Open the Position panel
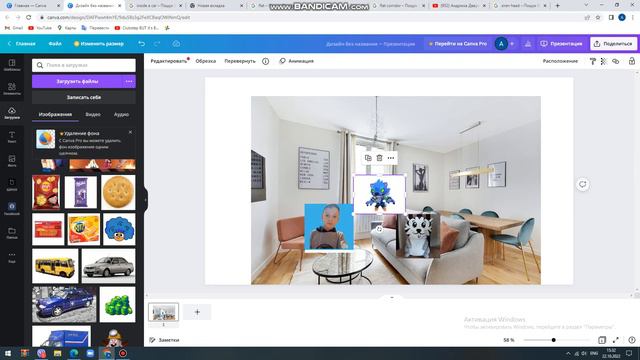The width and height of the screenshot is (640, 360). click(560, 61)
